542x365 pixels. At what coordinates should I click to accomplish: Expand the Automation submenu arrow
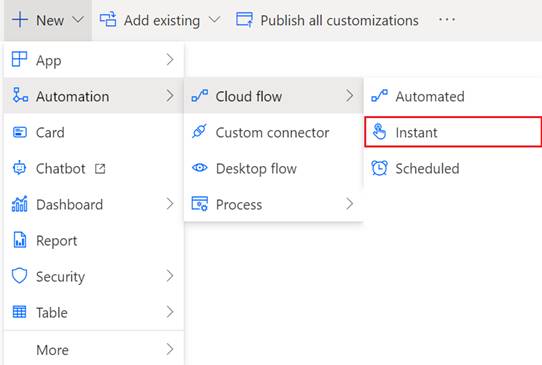click(170, 95)
